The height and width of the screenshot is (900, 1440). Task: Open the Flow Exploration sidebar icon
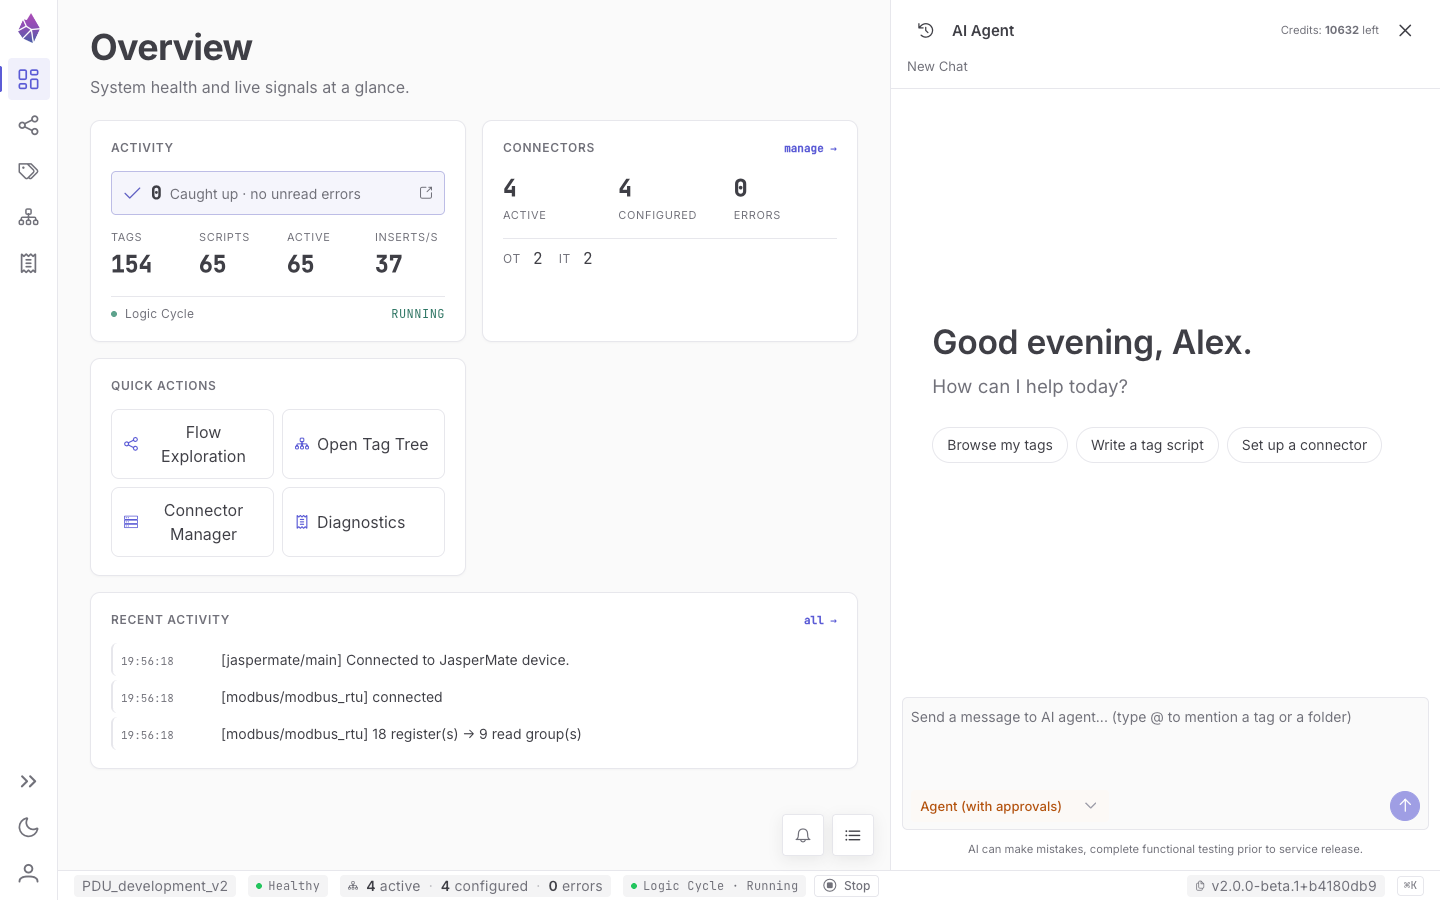click(29, 125)
